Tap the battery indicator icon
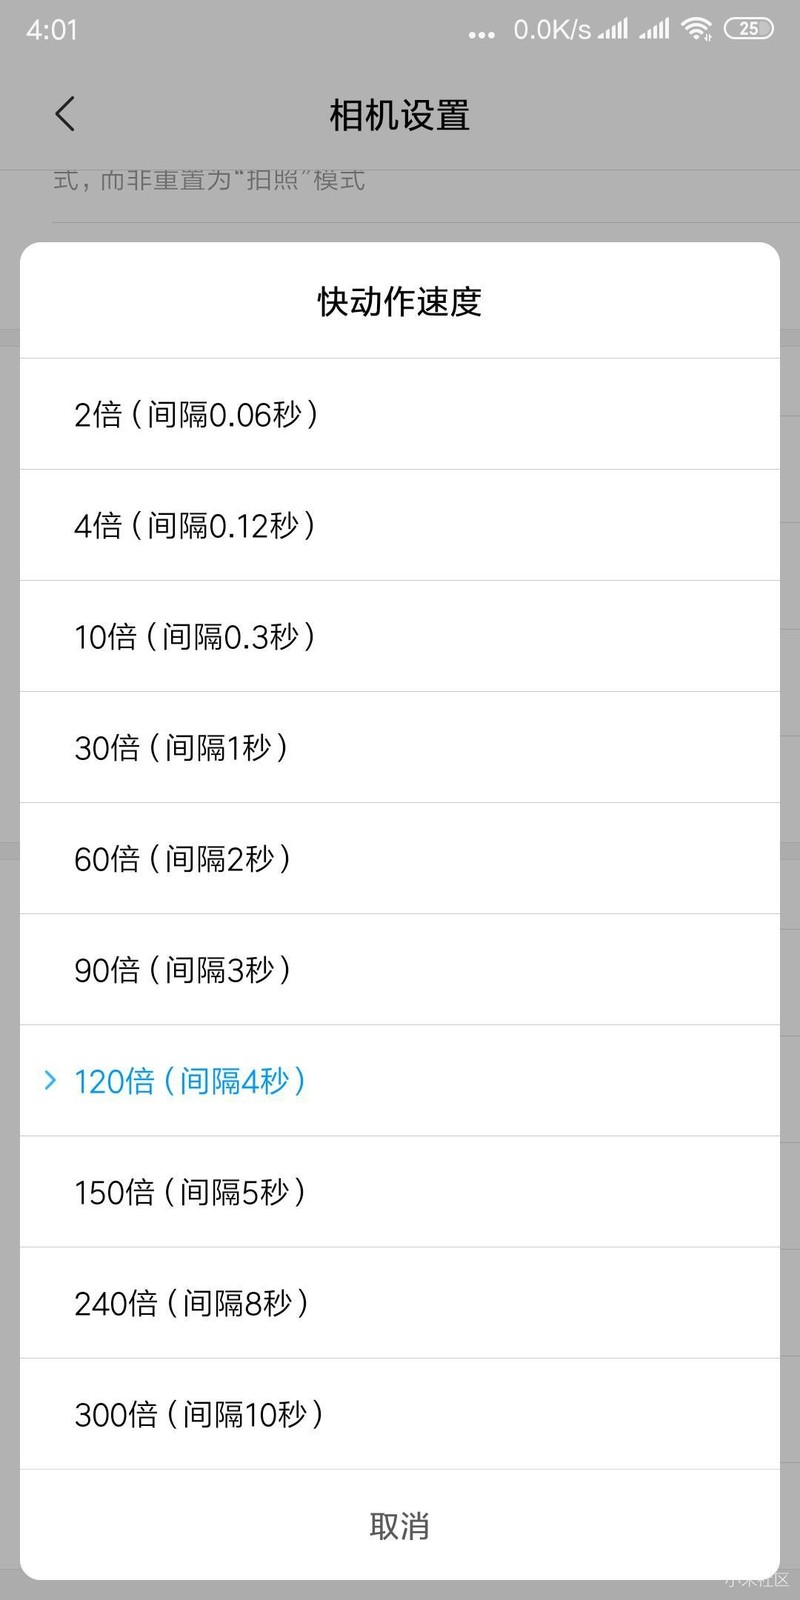The image size is (800, 1600). pos(748,29)
